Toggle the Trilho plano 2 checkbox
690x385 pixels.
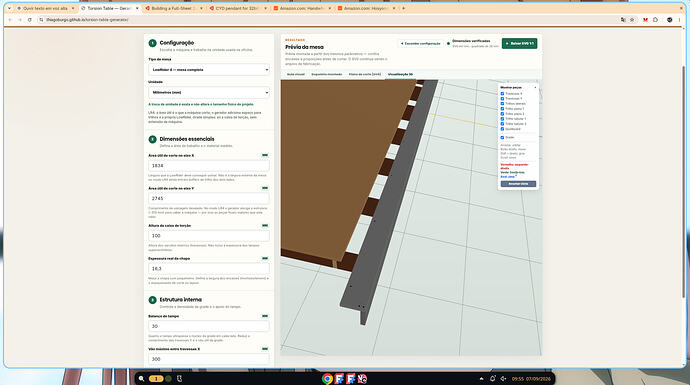click(502, 114)
